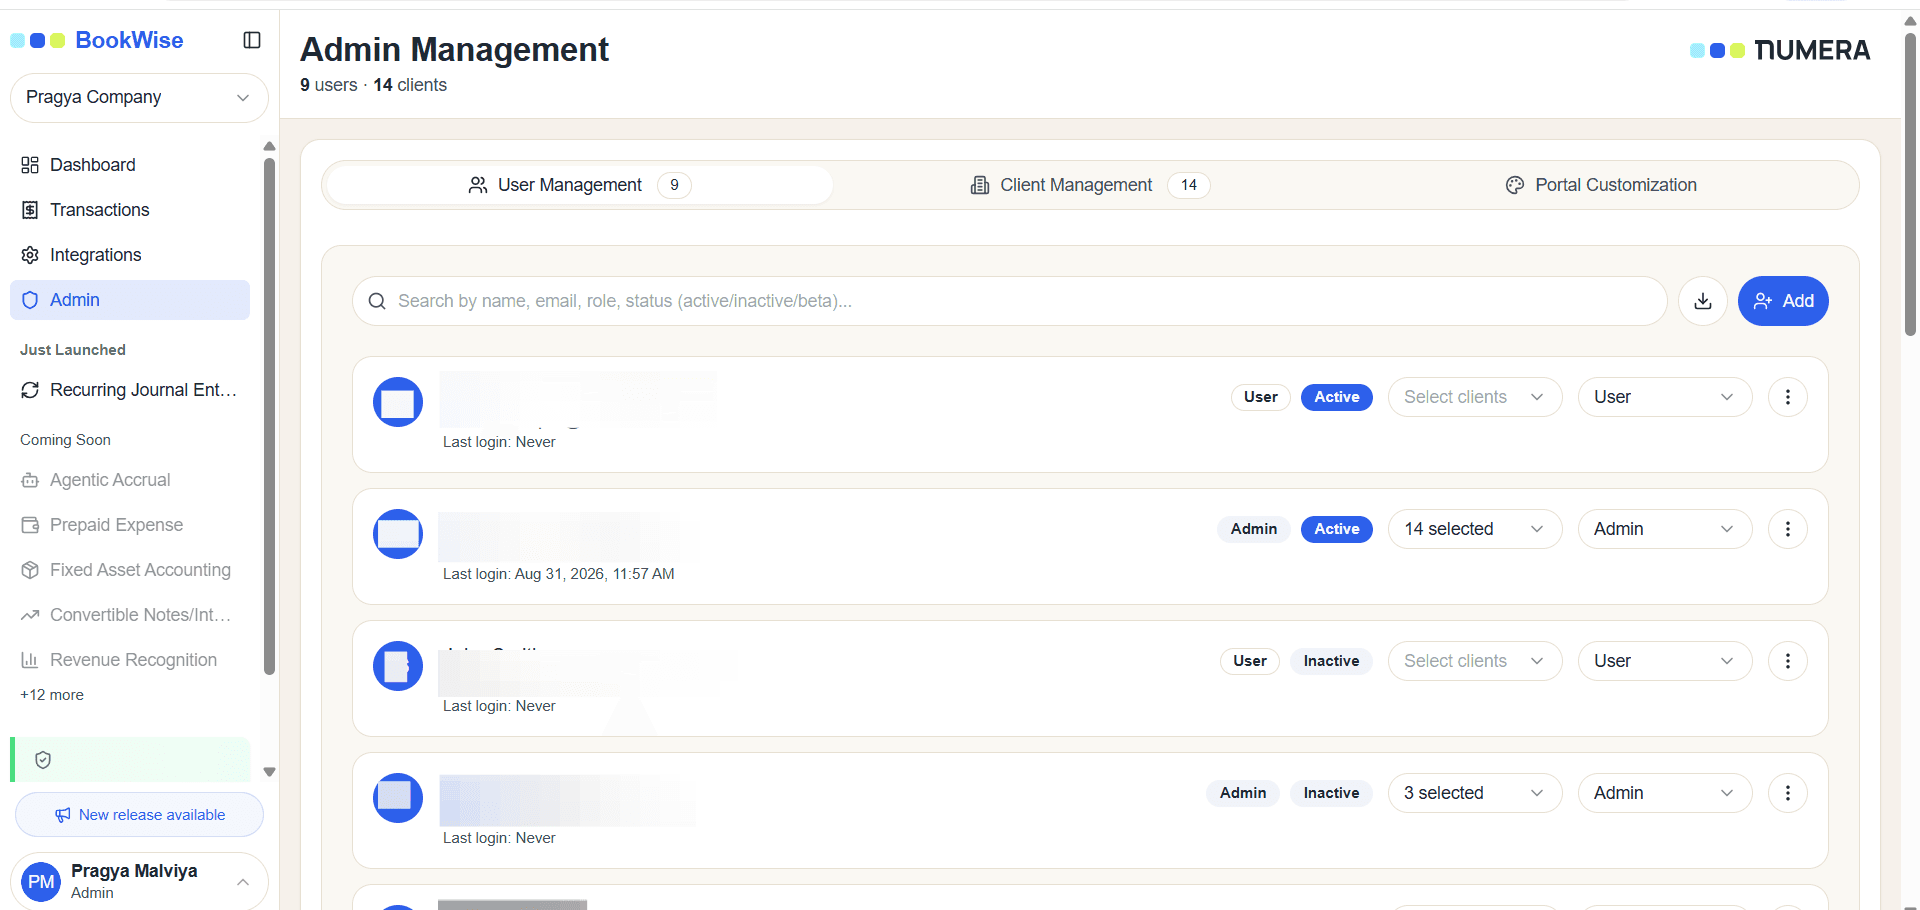
Task: Click the Active badge on first user
Action: [x=1336, y=397]
